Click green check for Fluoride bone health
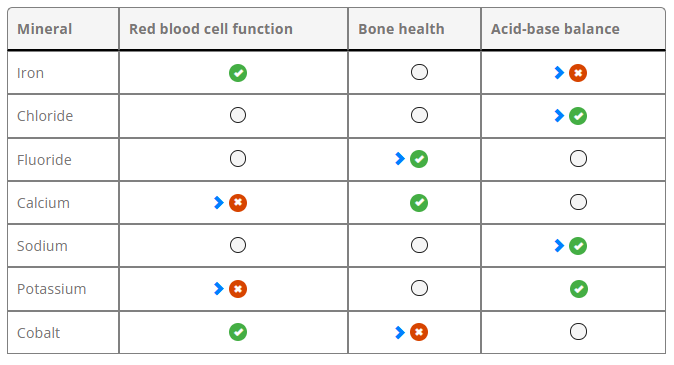 click(x=419, y=159)
